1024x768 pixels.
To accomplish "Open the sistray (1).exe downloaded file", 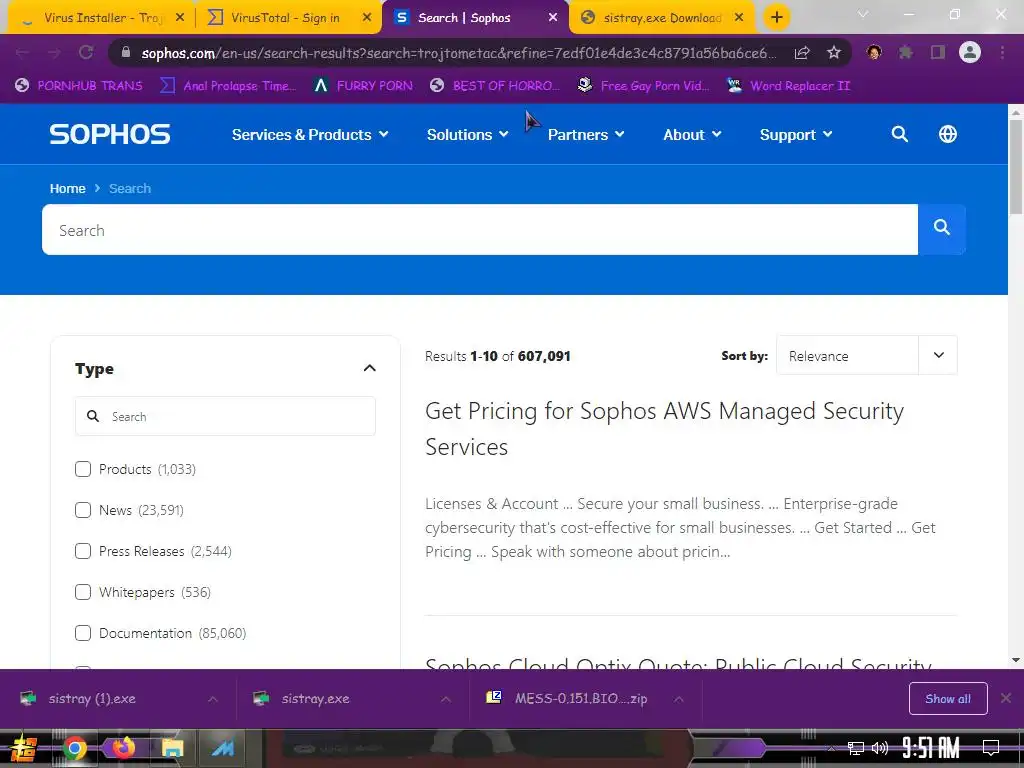I will point(91,699).
